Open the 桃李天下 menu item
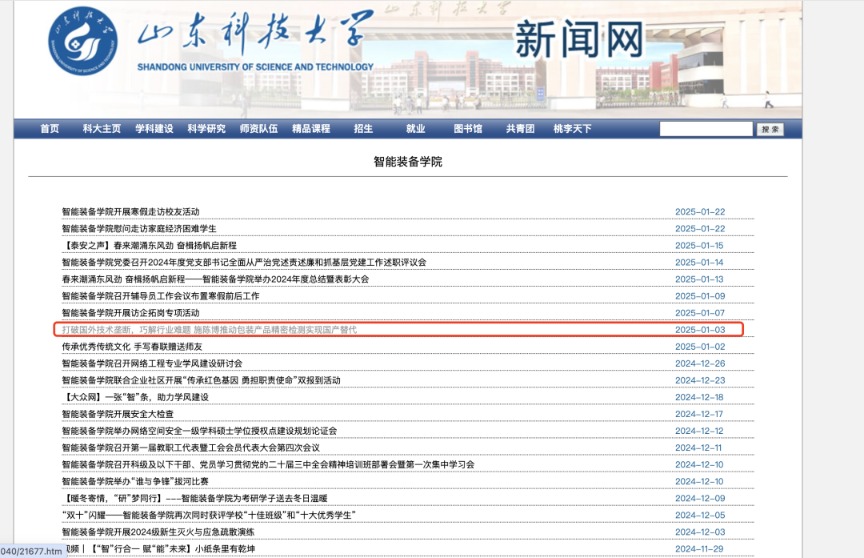The height and width of the screenshot is (558, 864). (x=572, y=129)
